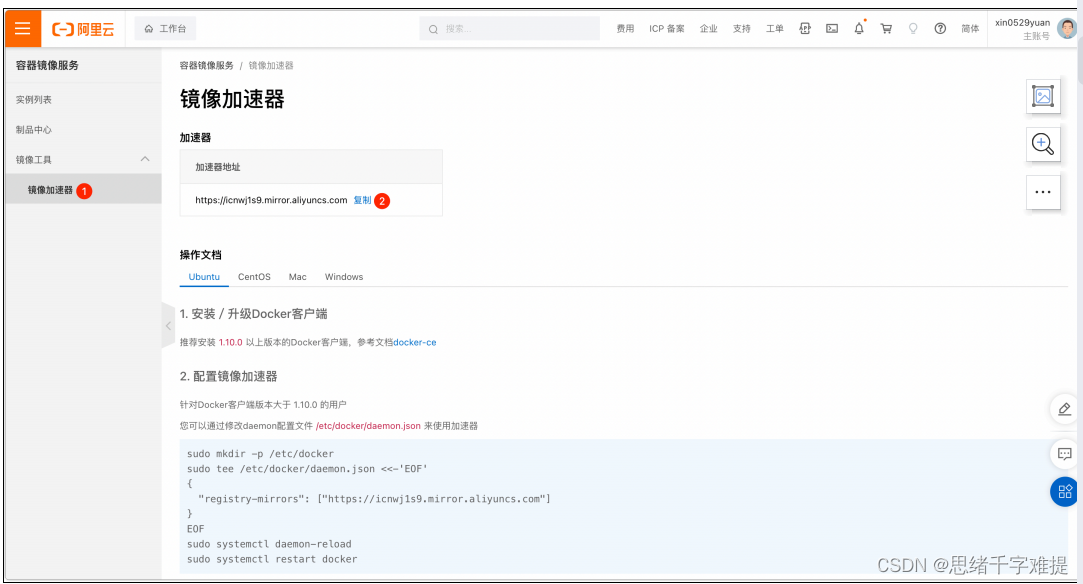This screenshot has height=584, width=1083.
Task: Click 'sudo systemctl restart docker' line
Action: (x=272, y=559)
